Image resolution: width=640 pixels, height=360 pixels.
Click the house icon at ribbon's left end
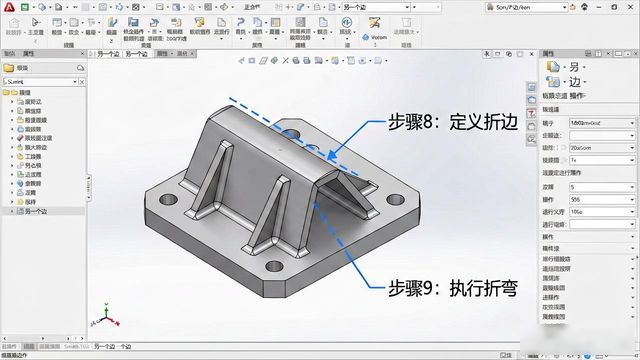pyautogui.click(x=14, y=22)
